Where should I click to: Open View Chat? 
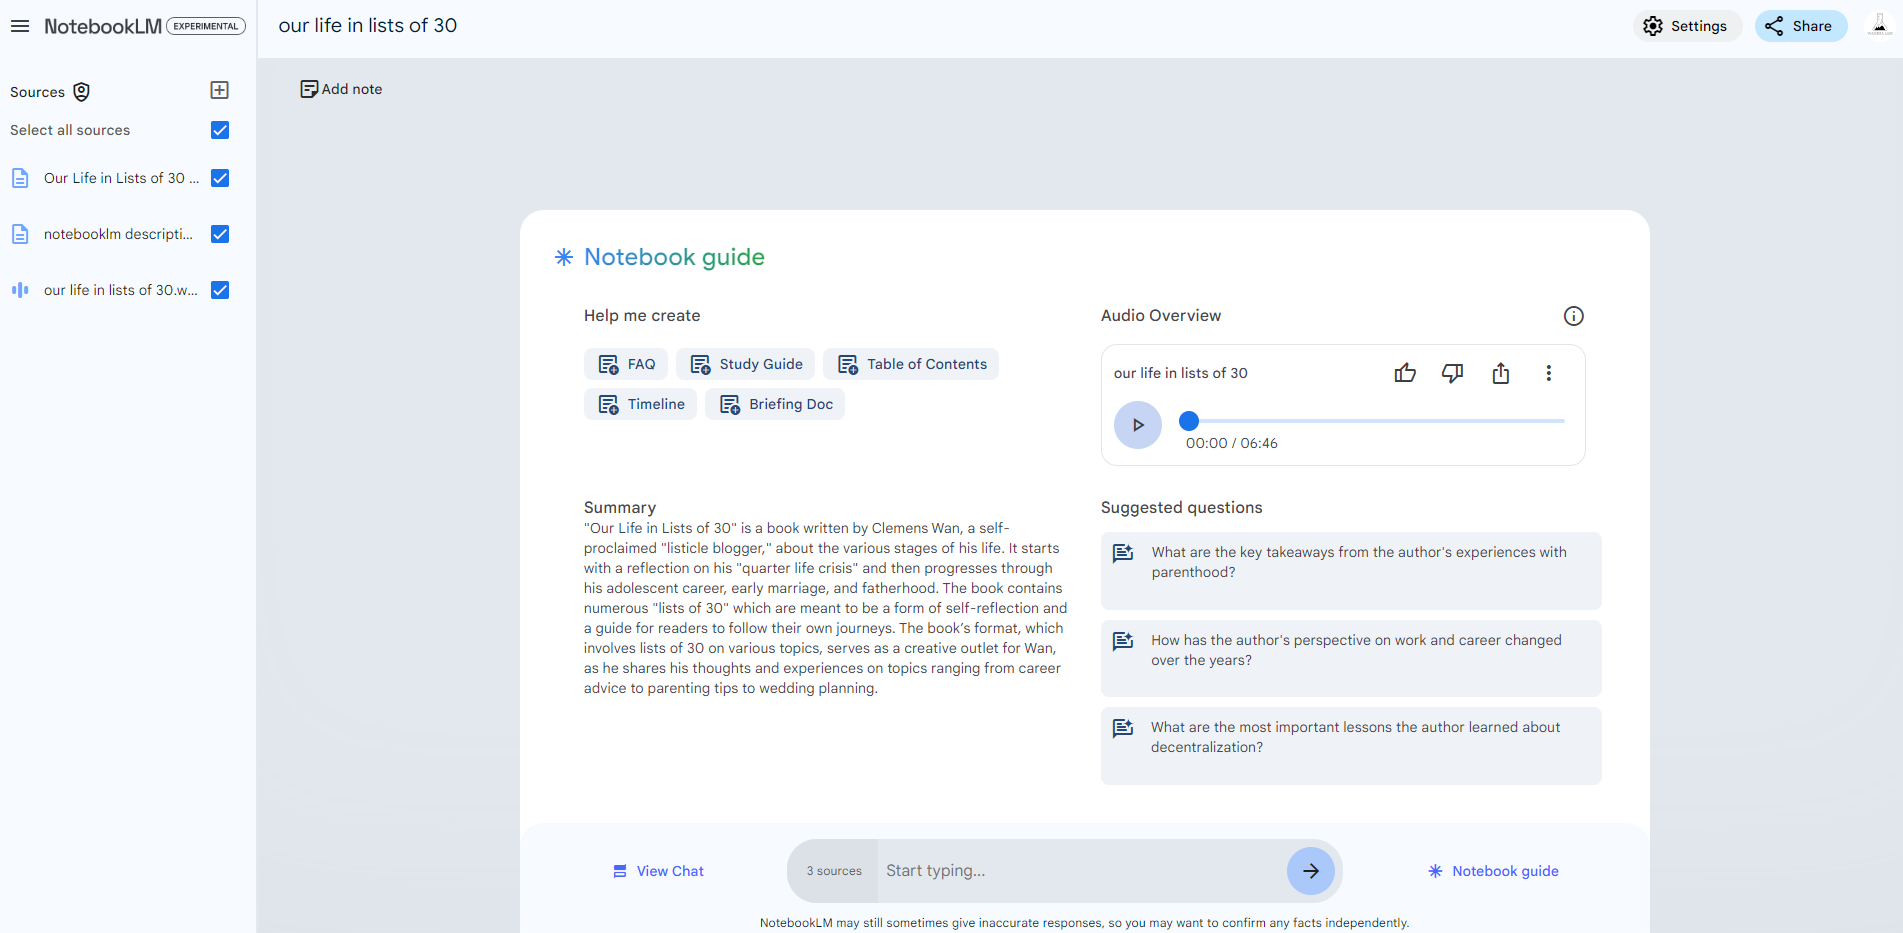pos(658,871)
